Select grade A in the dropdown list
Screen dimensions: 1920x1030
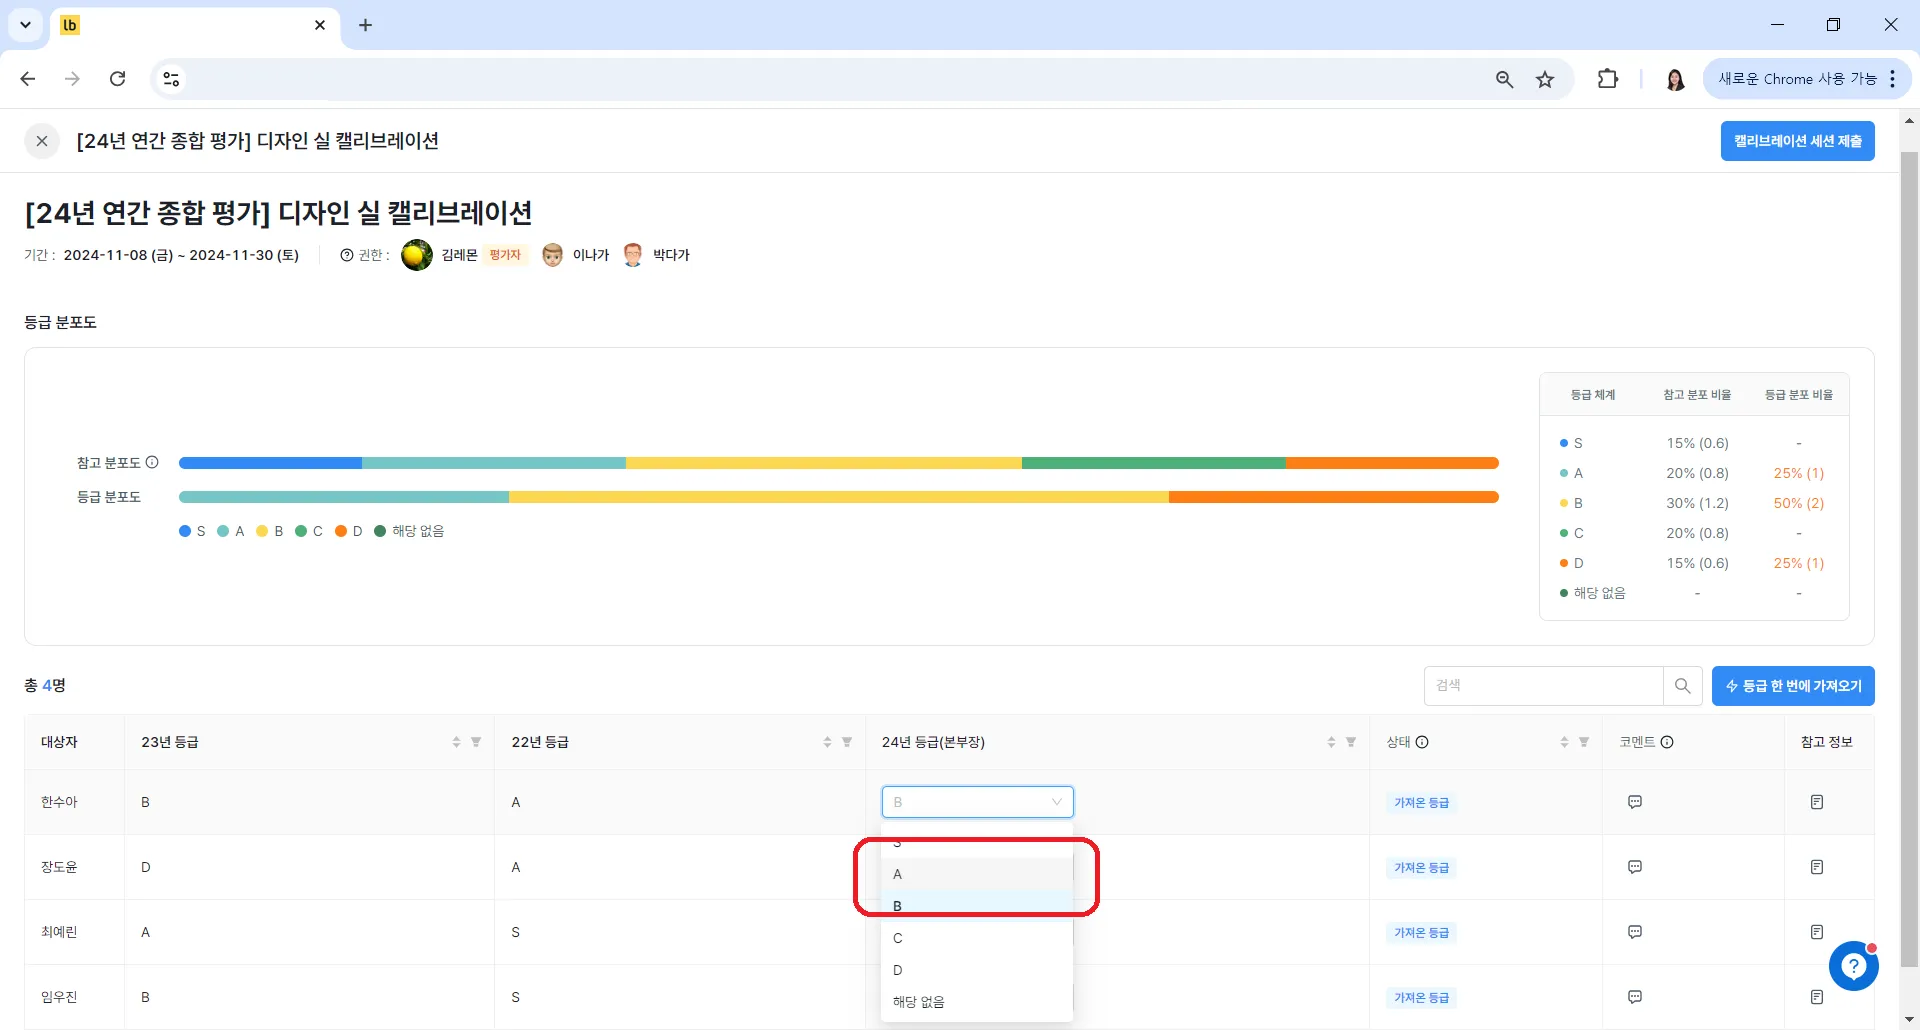(x=977, y=874)
